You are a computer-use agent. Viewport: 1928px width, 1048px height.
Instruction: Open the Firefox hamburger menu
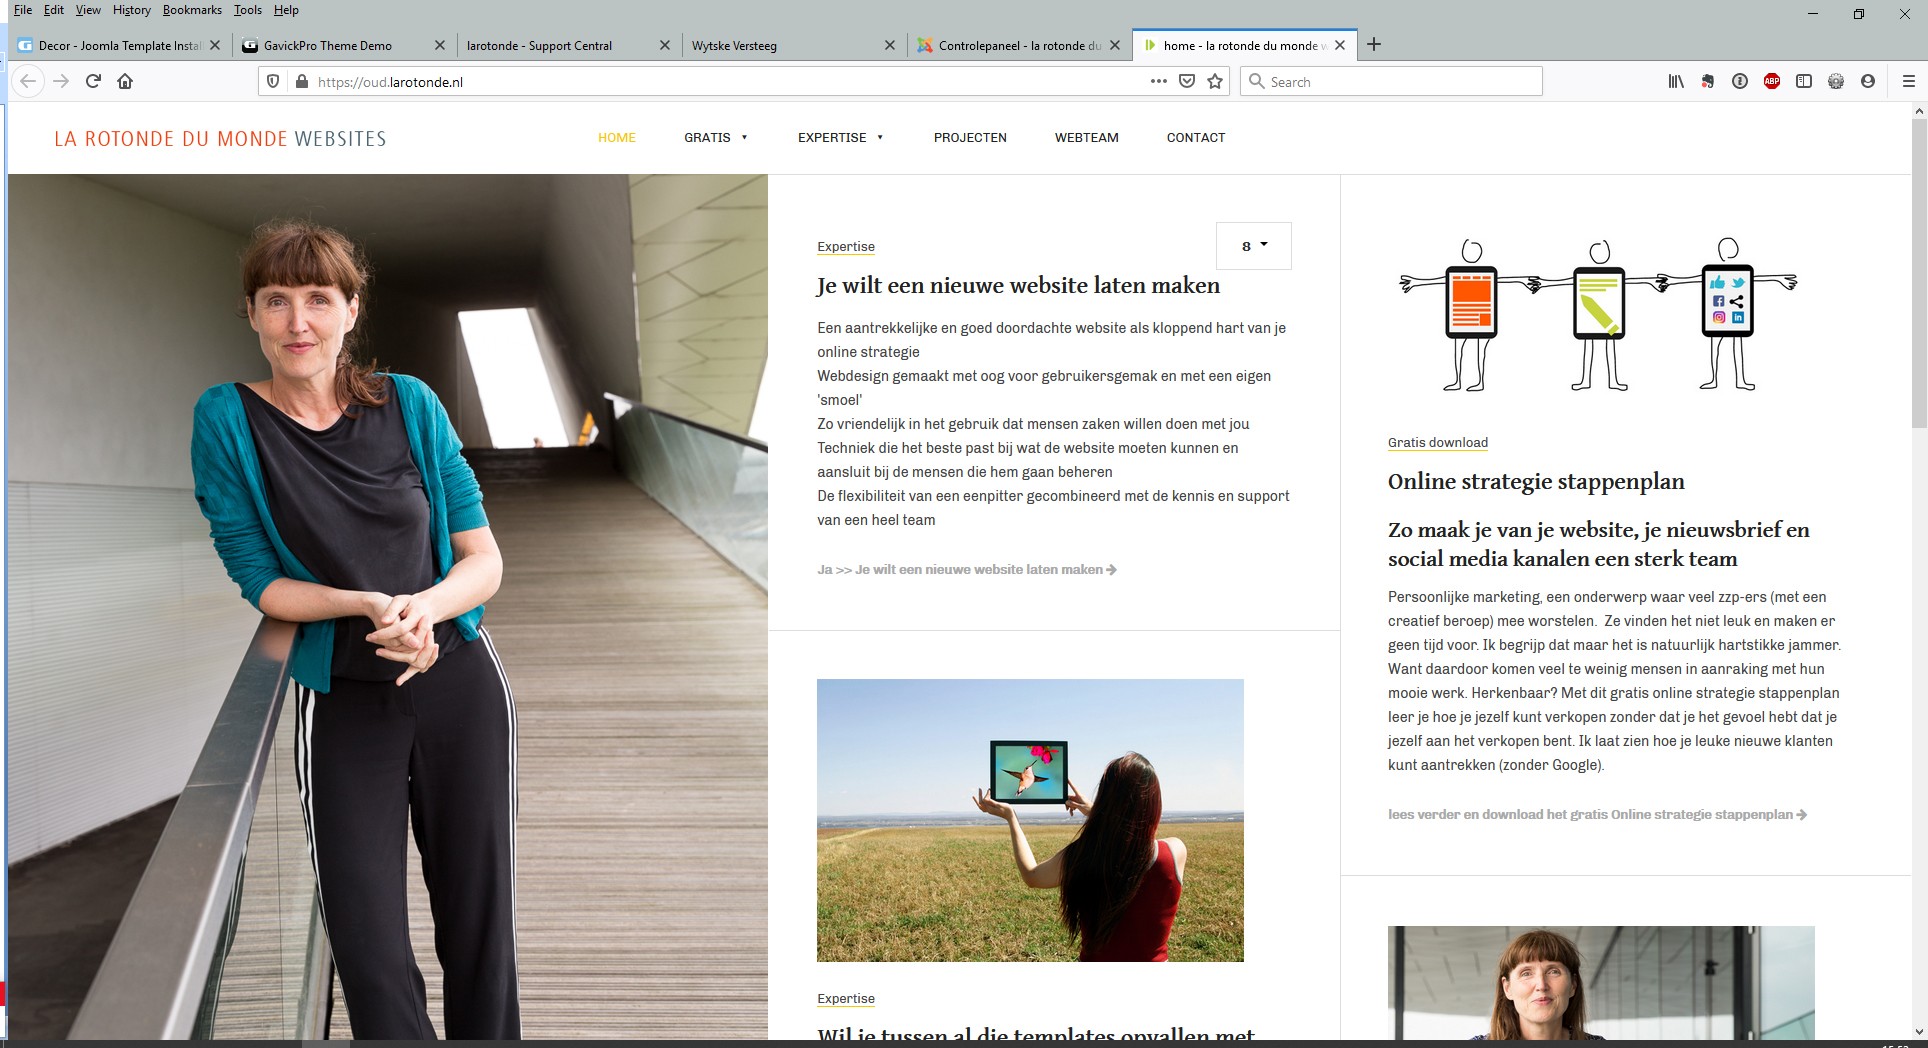1908,82
